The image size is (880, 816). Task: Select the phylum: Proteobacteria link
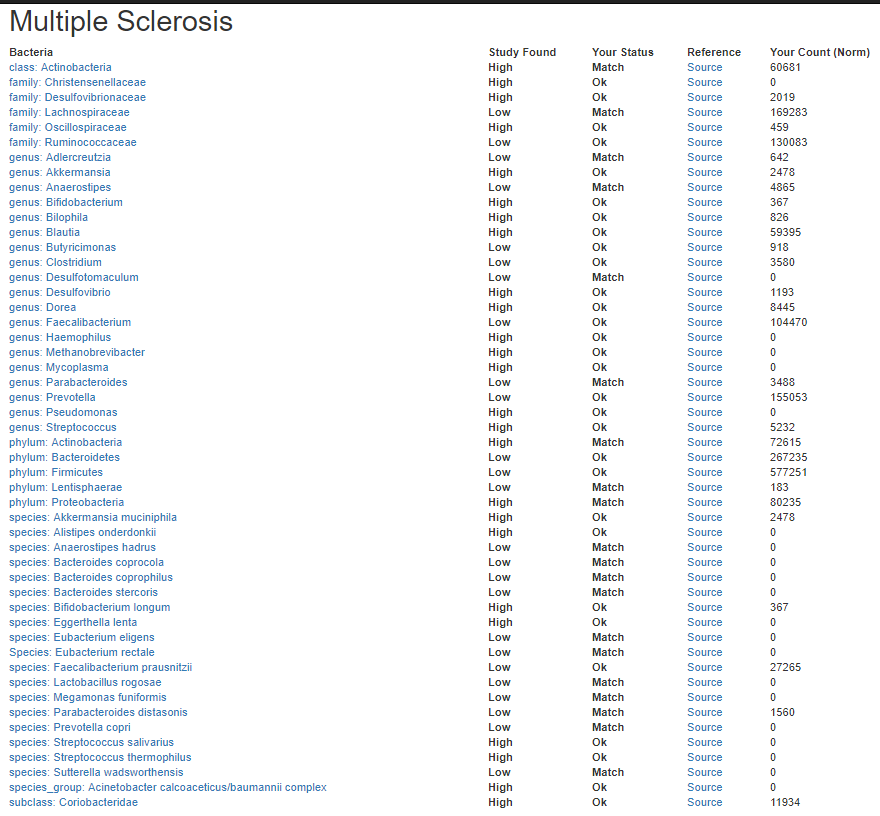tap(67, 502)
